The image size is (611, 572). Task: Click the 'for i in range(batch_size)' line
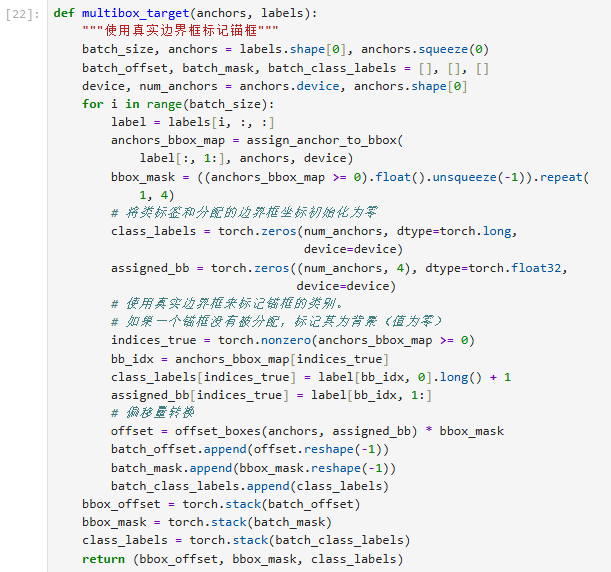pos(178,104)
